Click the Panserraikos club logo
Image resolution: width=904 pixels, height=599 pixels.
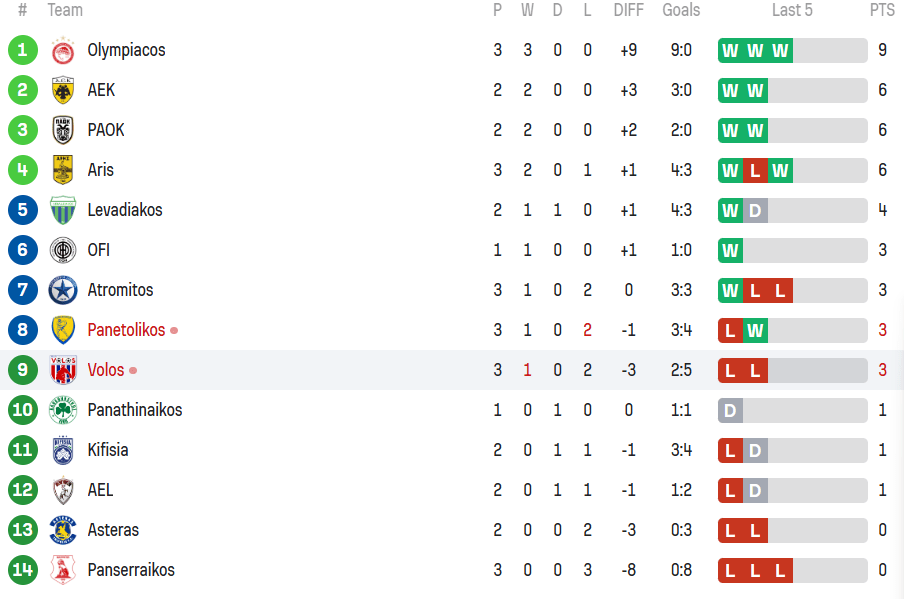click(x=63, y=570)
